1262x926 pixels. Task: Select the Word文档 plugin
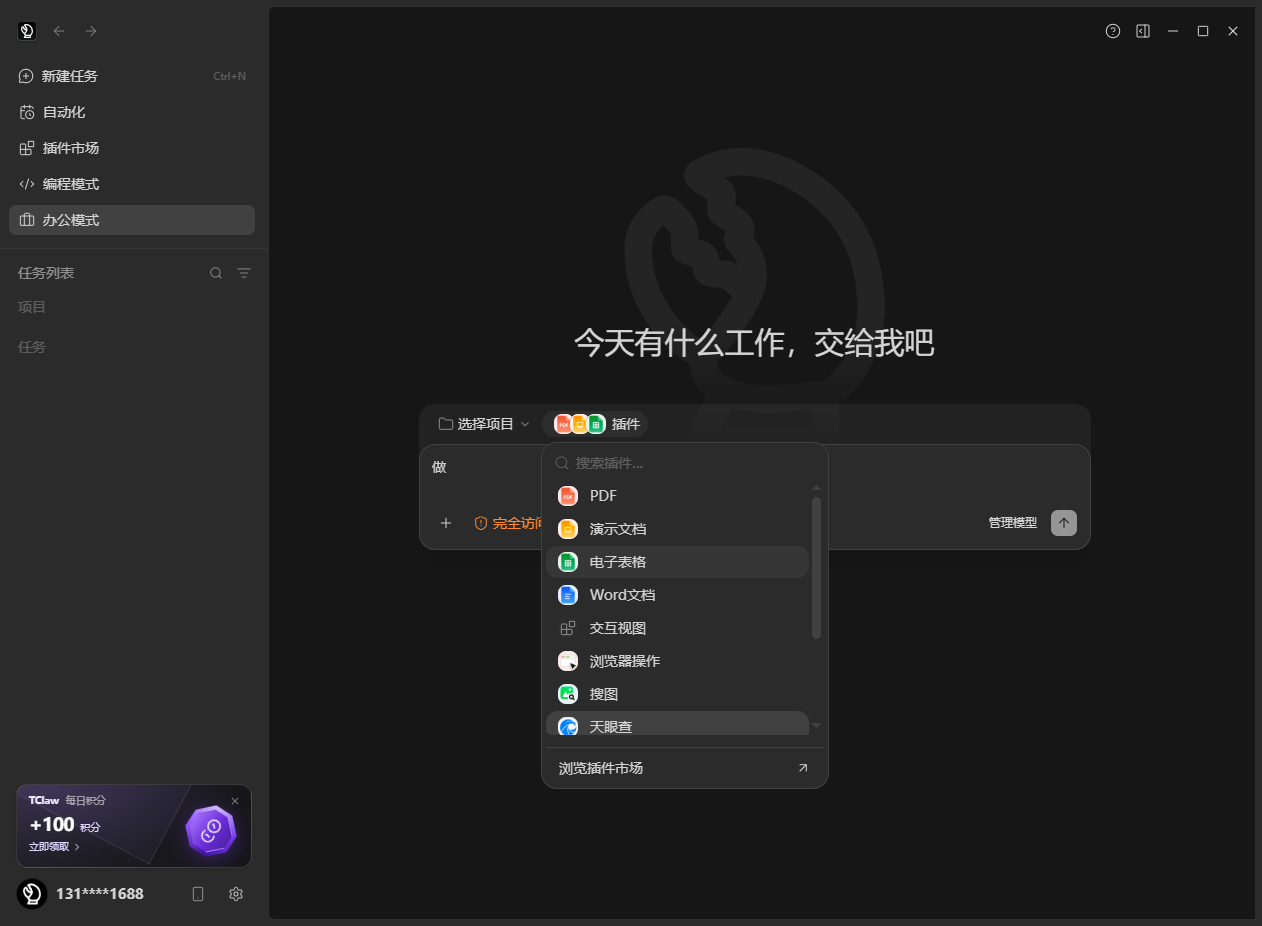[677, 595]
